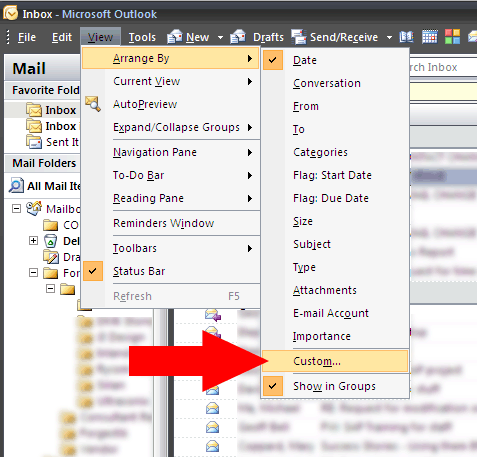Open the Toolbars submenu
This screenshot has height=457, width=477.
[x=171, y=248]
